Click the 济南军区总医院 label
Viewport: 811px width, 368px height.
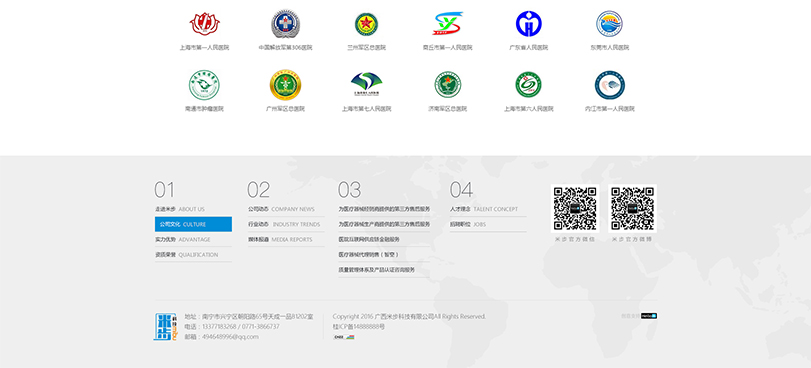point(447,109)
